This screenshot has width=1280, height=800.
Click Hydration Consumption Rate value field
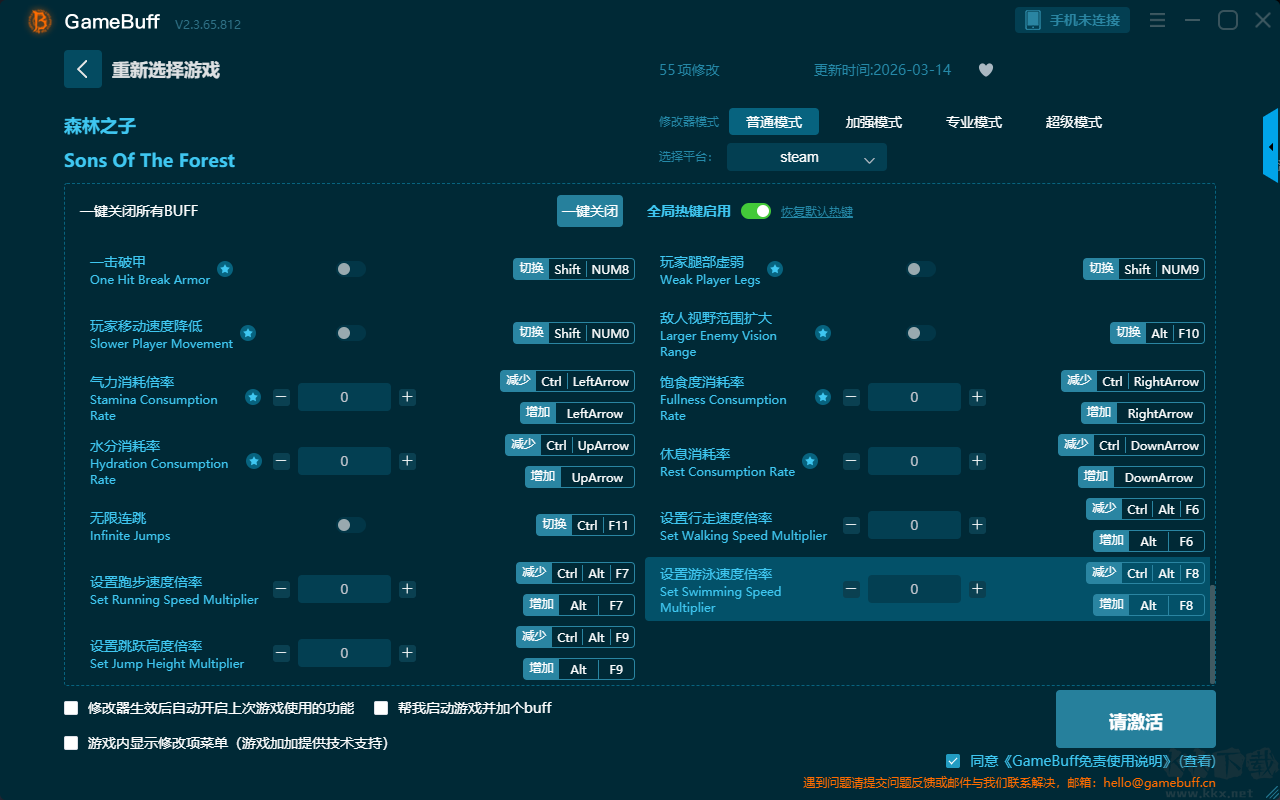344,461
